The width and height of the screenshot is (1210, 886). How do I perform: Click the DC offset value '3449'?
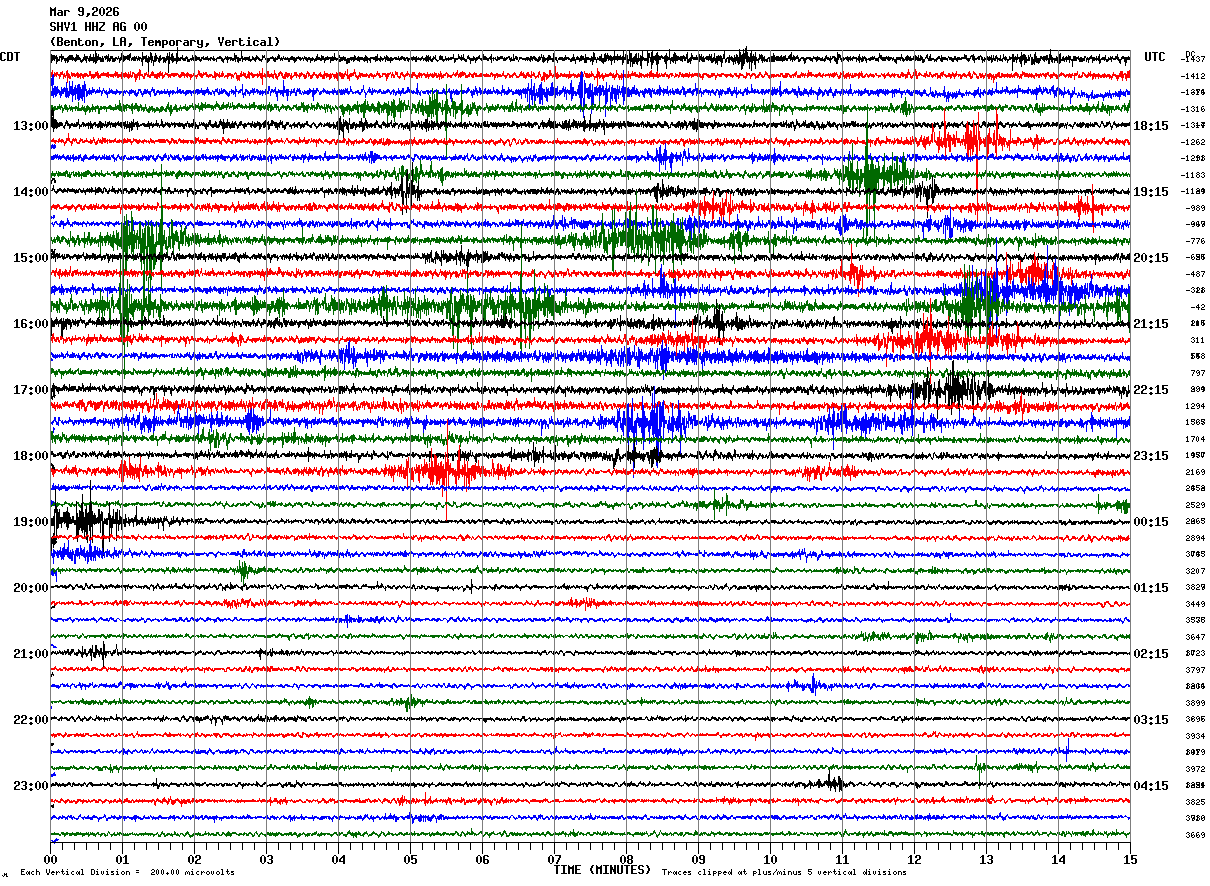click(x=1195, y=604)
